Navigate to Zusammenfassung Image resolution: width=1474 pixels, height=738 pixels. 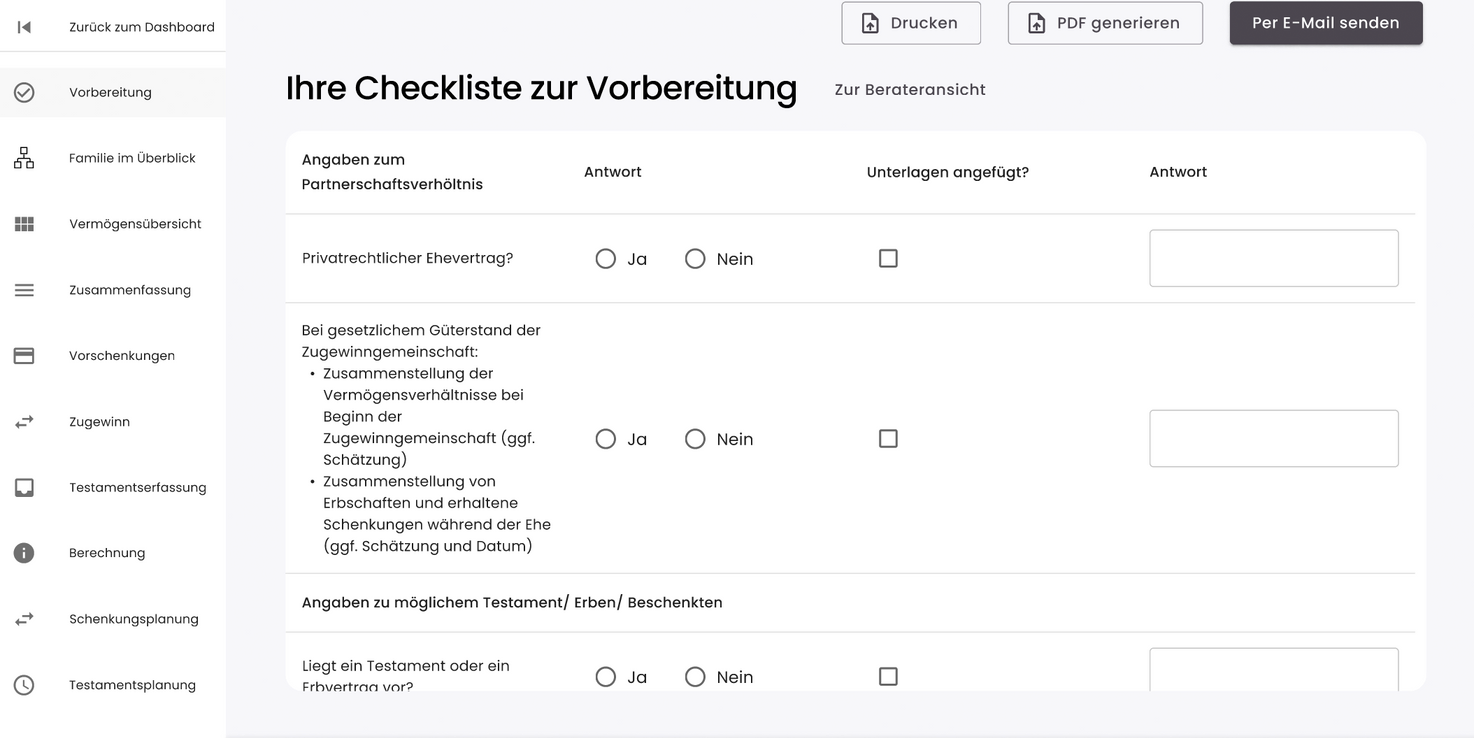coord(113,290)
